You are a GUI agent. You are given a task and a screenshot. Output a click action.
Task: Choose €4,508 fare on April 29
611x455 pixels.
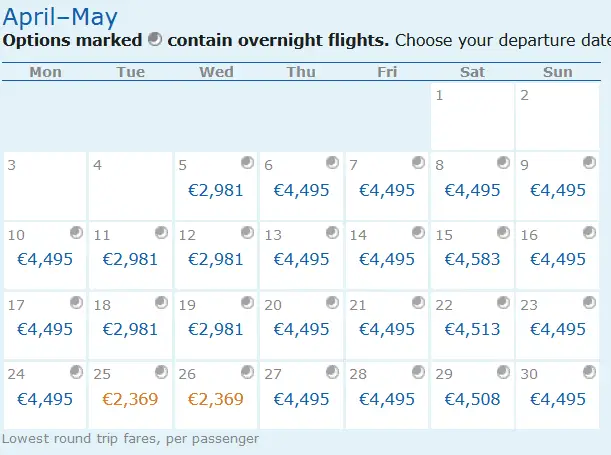coord(472,399)
